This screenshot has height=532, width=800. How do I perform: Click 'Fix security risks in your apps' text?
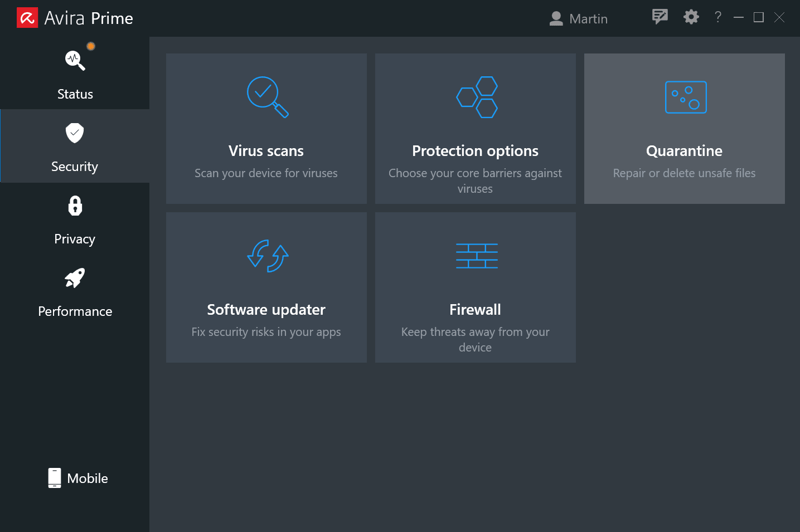tap(266, 332)
